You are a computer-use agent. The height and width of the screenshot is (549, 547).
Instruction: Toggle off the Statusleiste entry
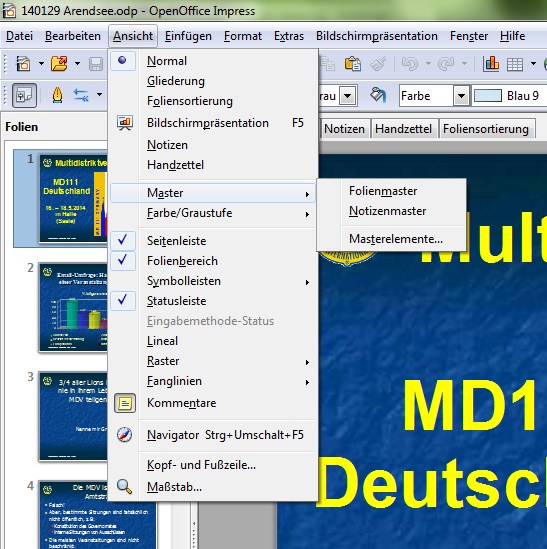pyautogui.click(x=213, y=301)
